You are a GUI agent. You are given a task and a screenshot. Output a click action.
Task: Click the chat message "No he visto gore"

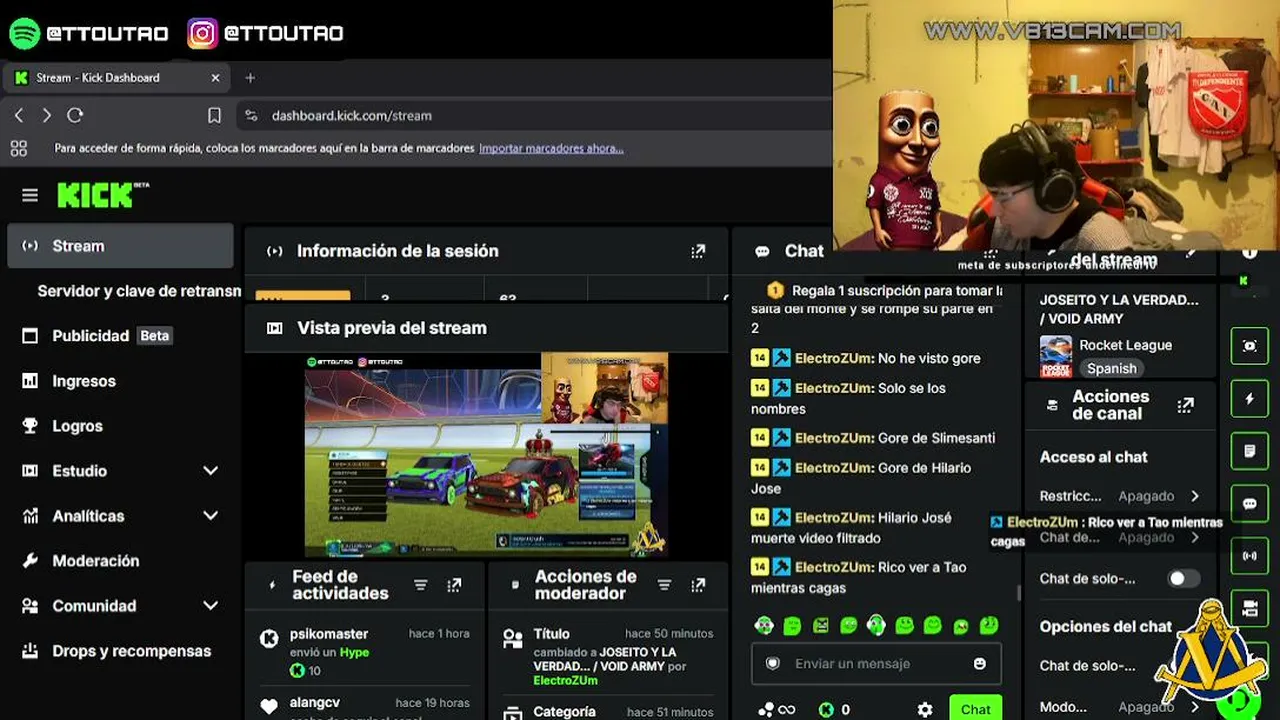929,358
